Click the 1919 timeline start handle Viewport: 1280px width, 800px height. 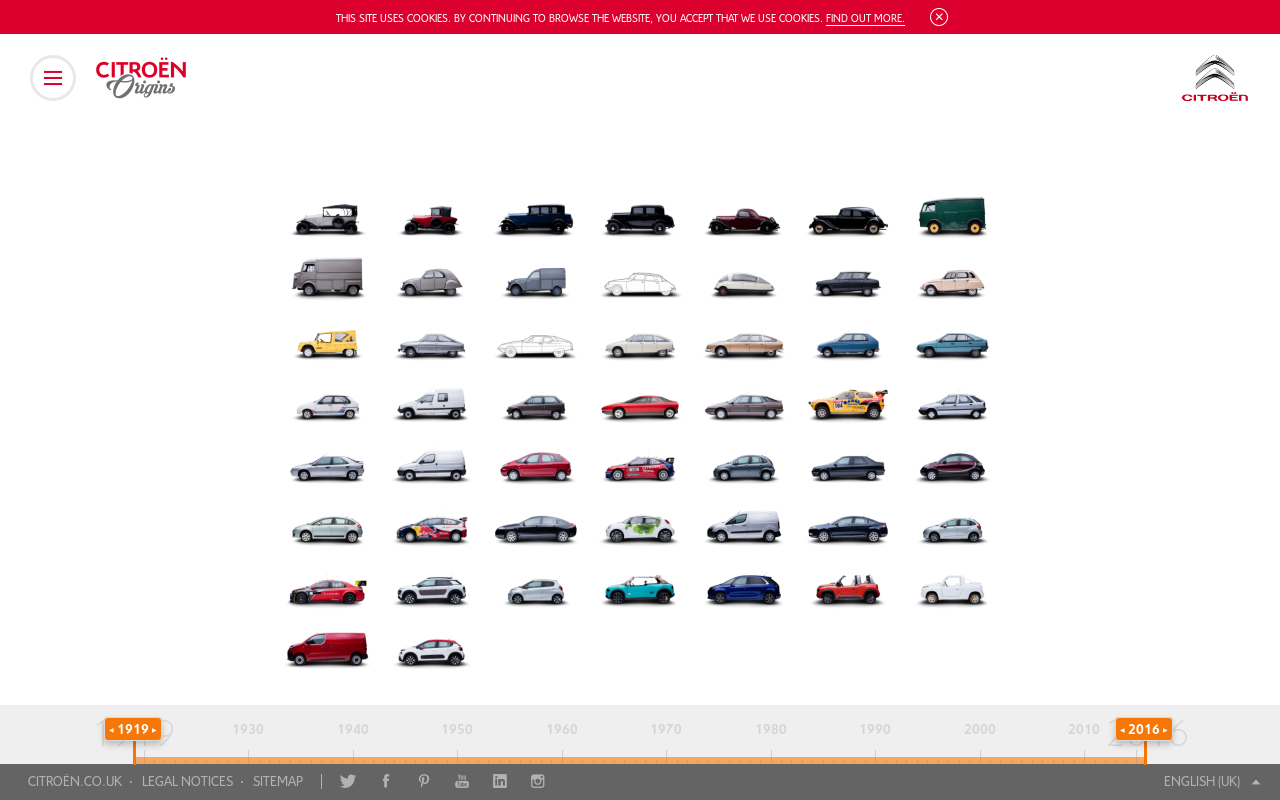click(x=133, y=729)
